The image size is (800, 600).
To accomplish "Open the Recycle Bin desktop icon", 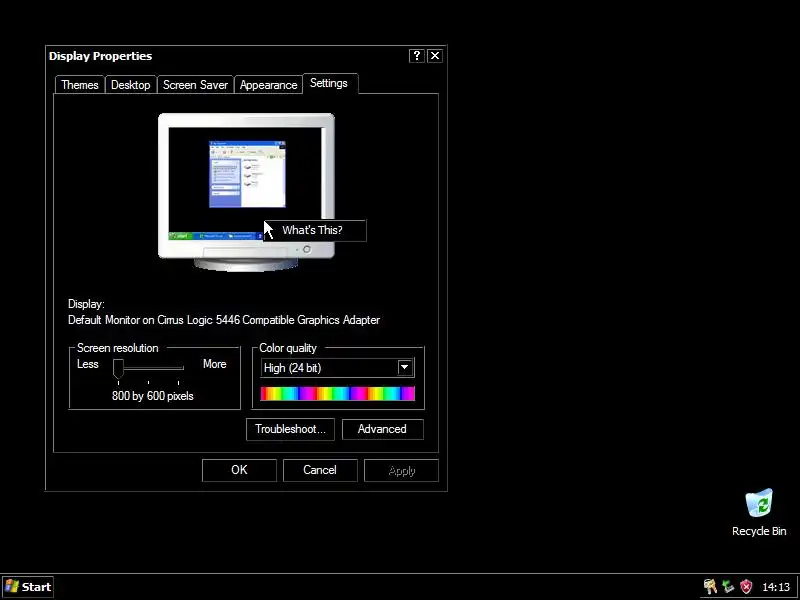I will [x=759, y=512].
